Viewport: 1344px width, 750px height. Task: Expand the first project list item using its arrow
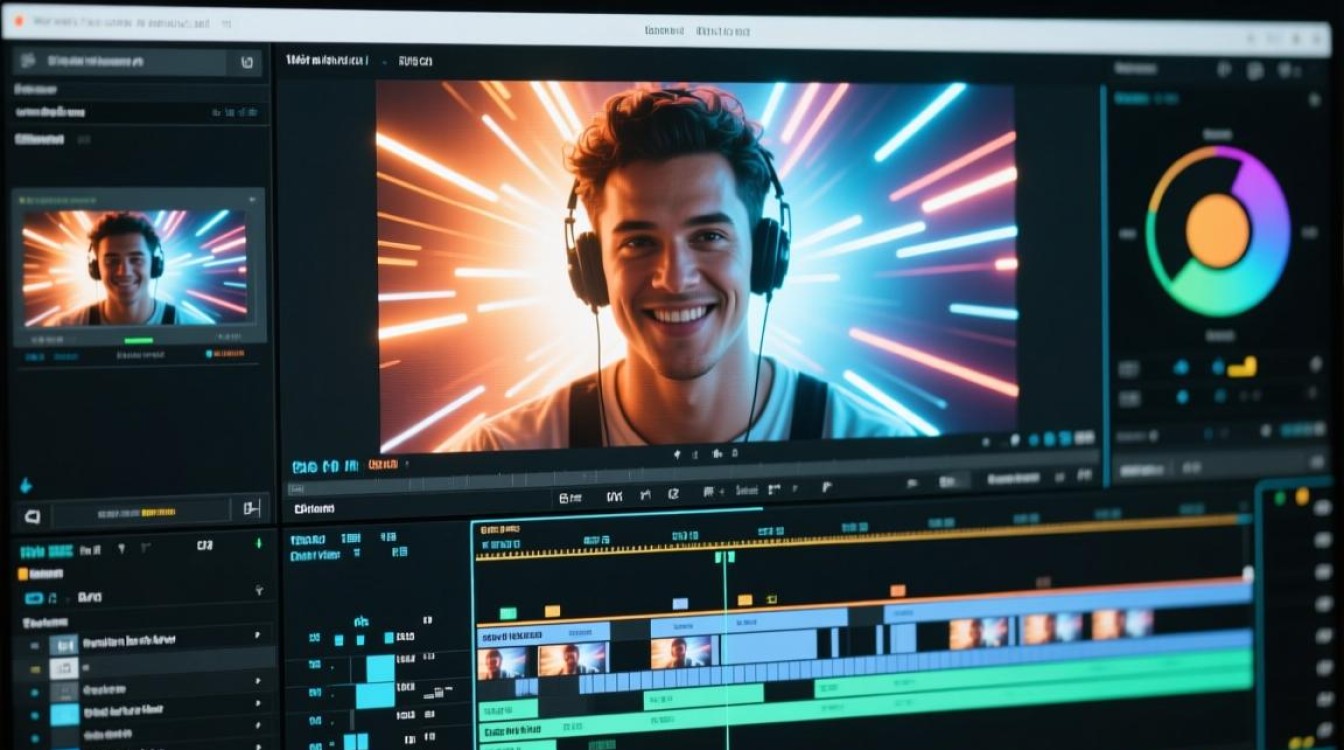(x=257, y=635)
